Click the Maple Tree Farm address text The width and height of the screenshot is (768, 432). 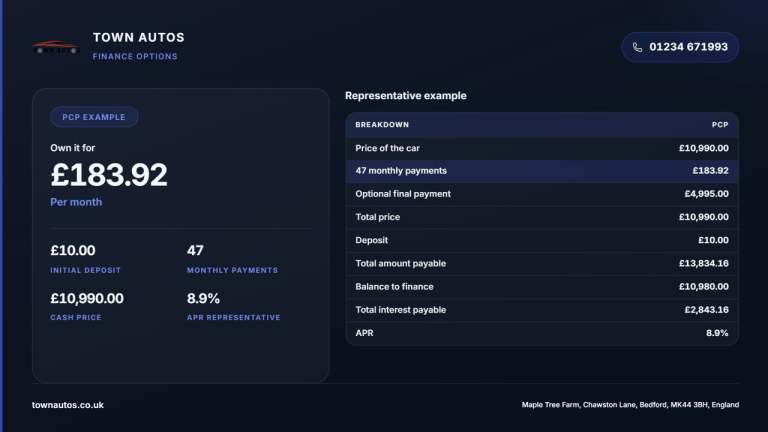pyautogui.click(x=630, y=405)
